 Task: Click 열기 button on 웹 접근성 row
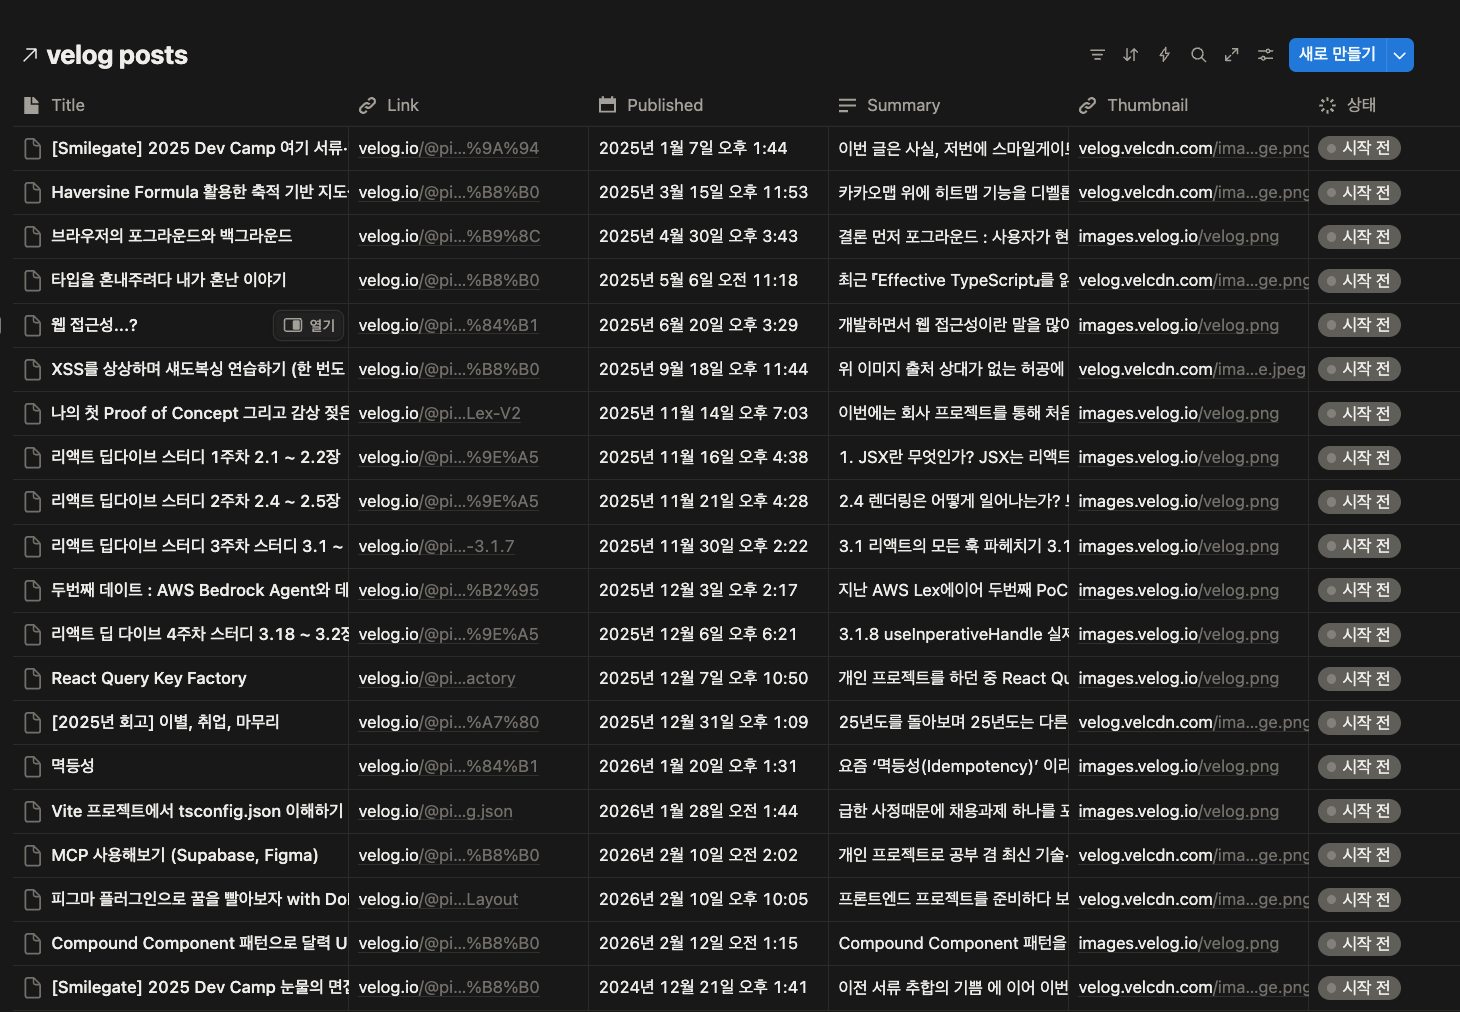pos(309,325)
